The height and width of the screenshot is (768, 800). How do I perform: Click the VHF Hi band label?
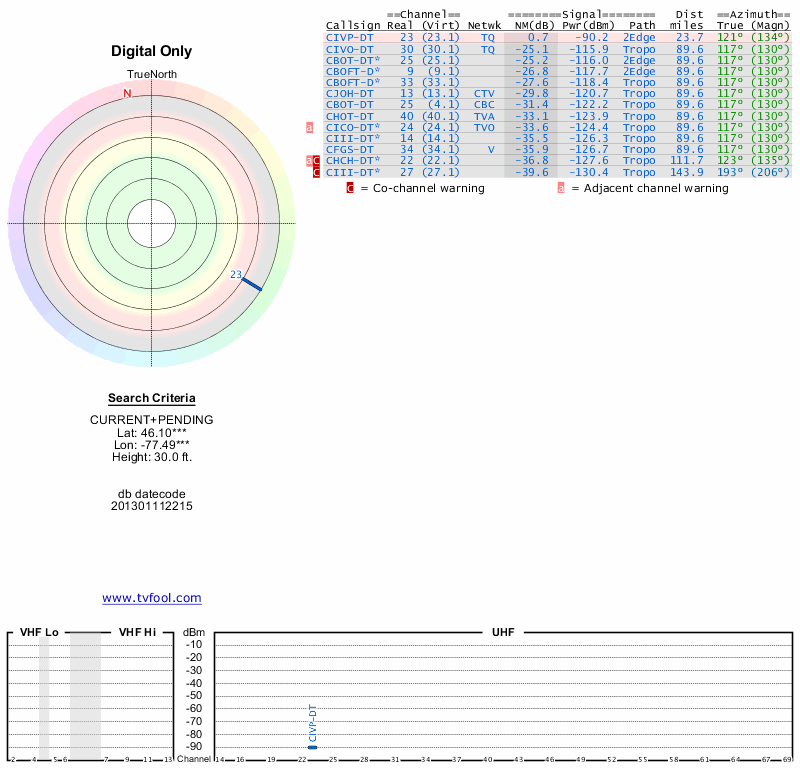(x=137, y=632)
